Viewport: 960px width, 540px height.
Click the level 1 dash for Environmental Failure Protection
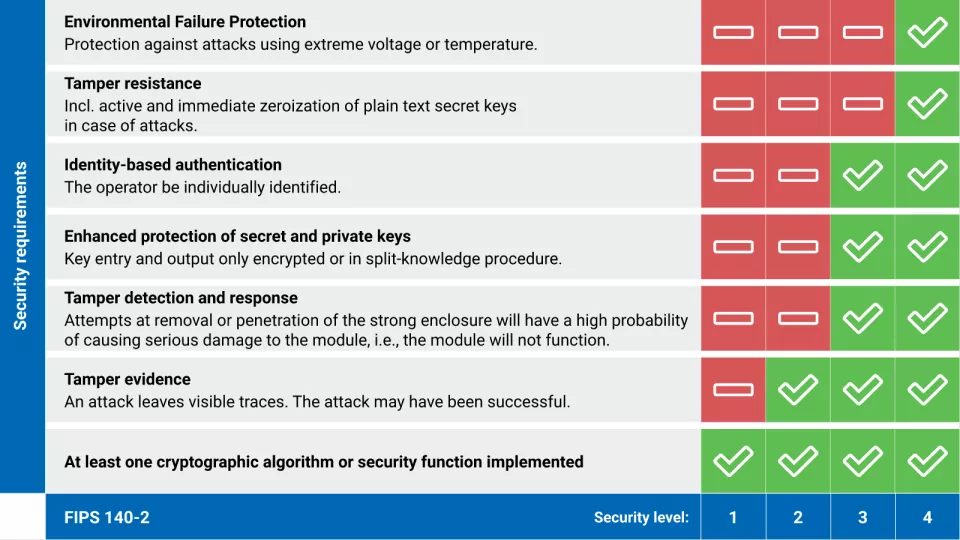(x=733, y=32)
